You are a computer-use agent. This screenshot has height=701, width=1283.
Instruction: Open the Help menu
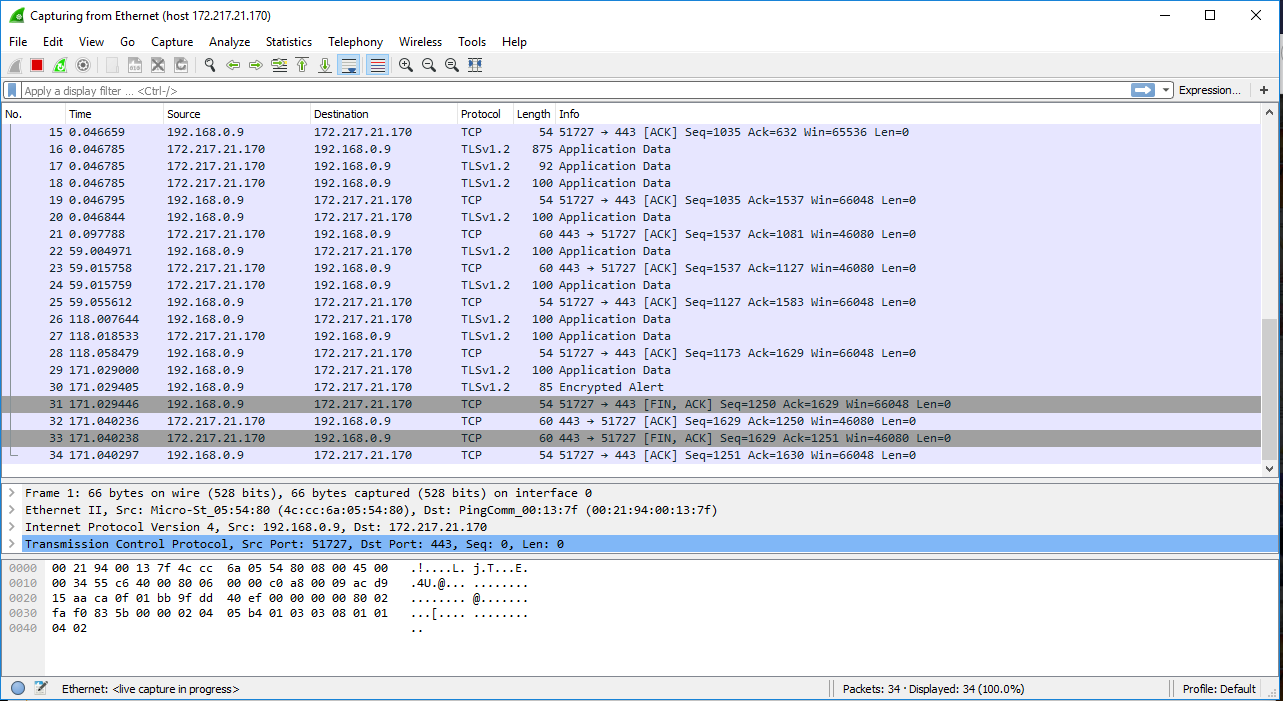tap(514, 42)
